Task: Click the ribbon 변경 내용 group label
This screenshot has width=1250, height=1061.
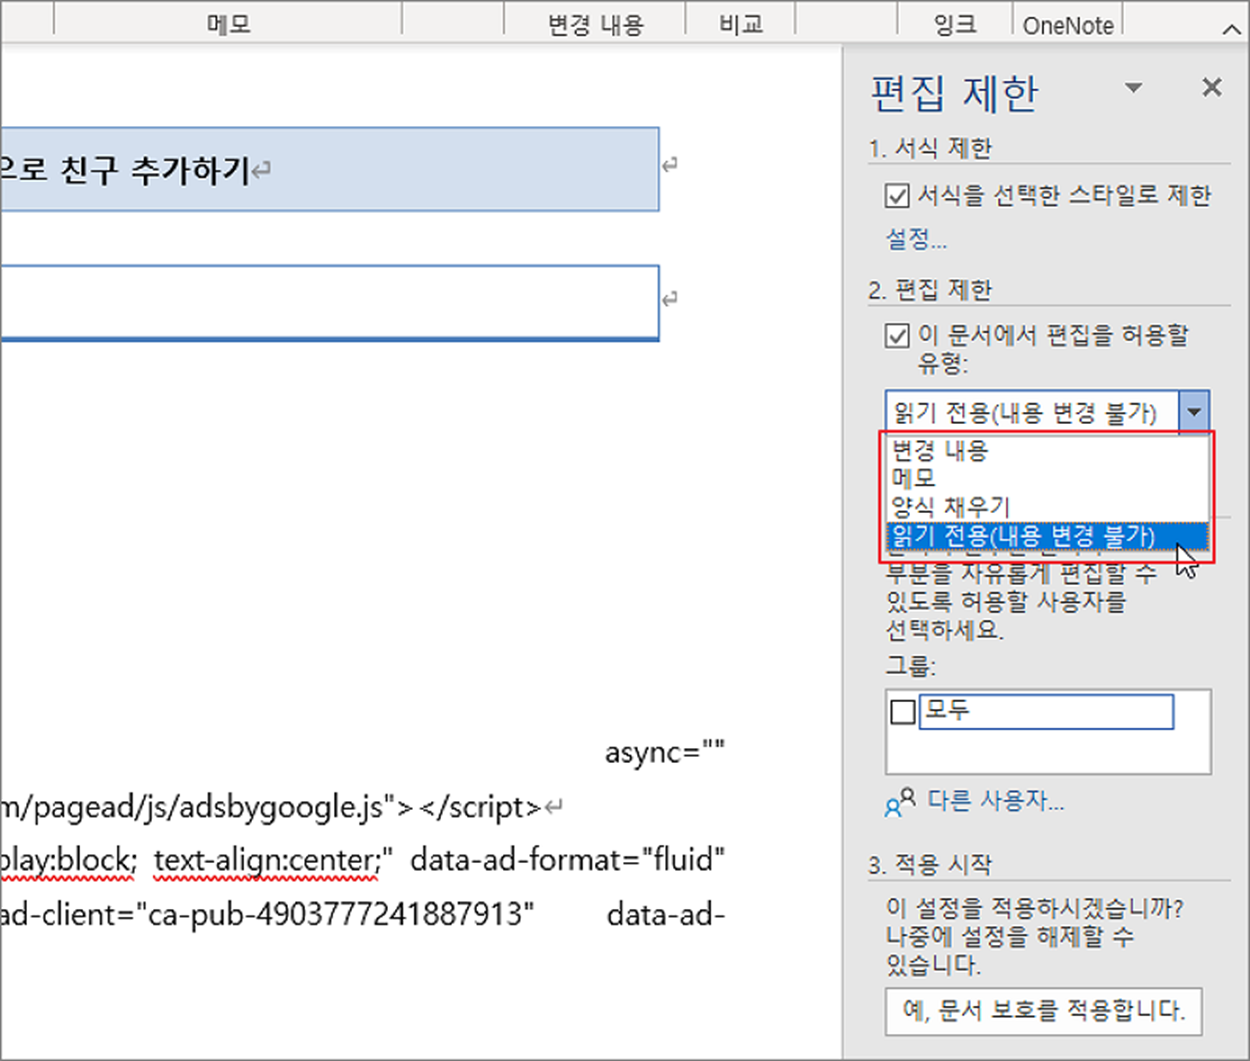Action: tap(596, 24)
